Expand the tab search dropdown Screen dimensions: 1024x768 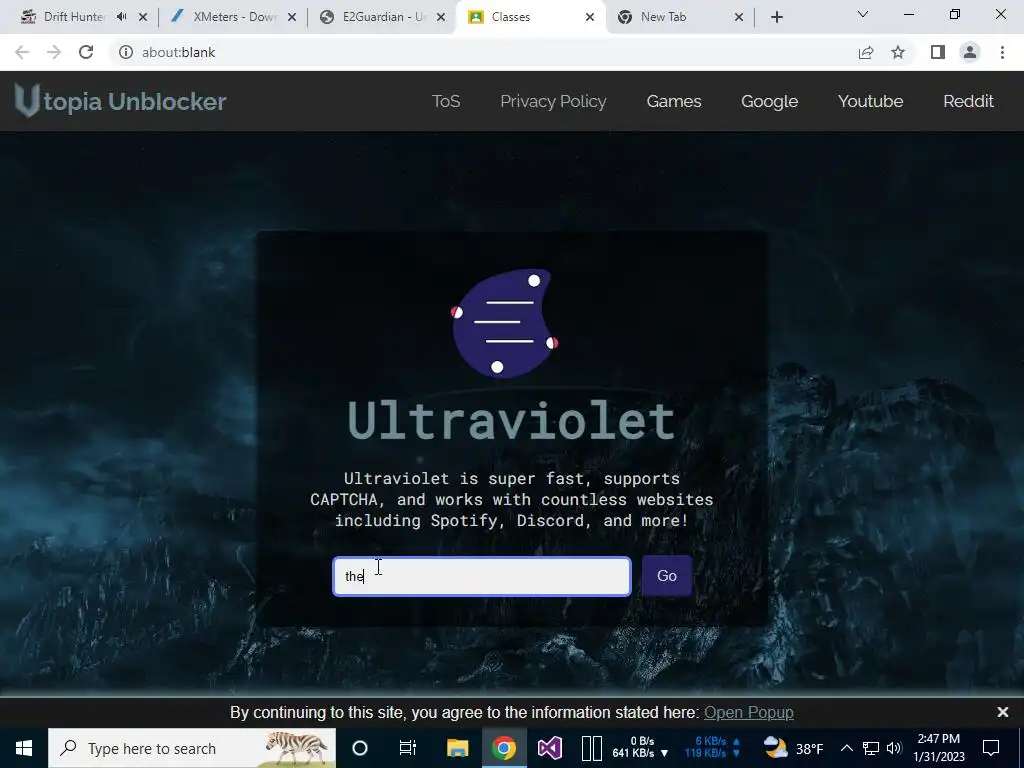(x=863, y=14)
